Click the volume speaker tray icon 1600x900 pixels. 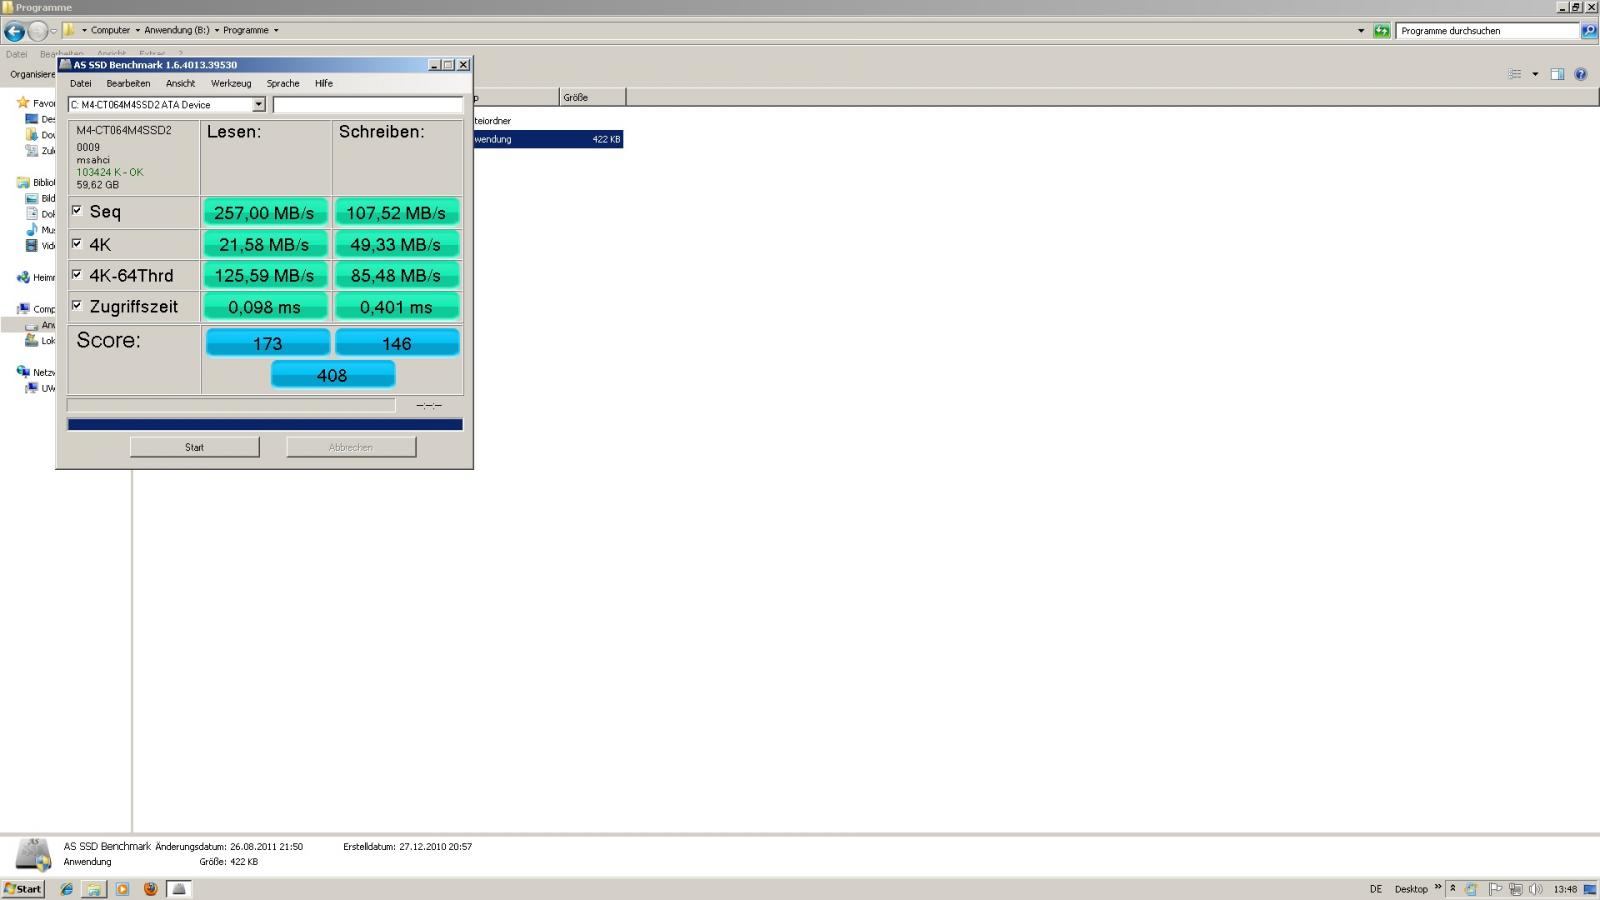pyautogui.click(x=1535, y=889)
